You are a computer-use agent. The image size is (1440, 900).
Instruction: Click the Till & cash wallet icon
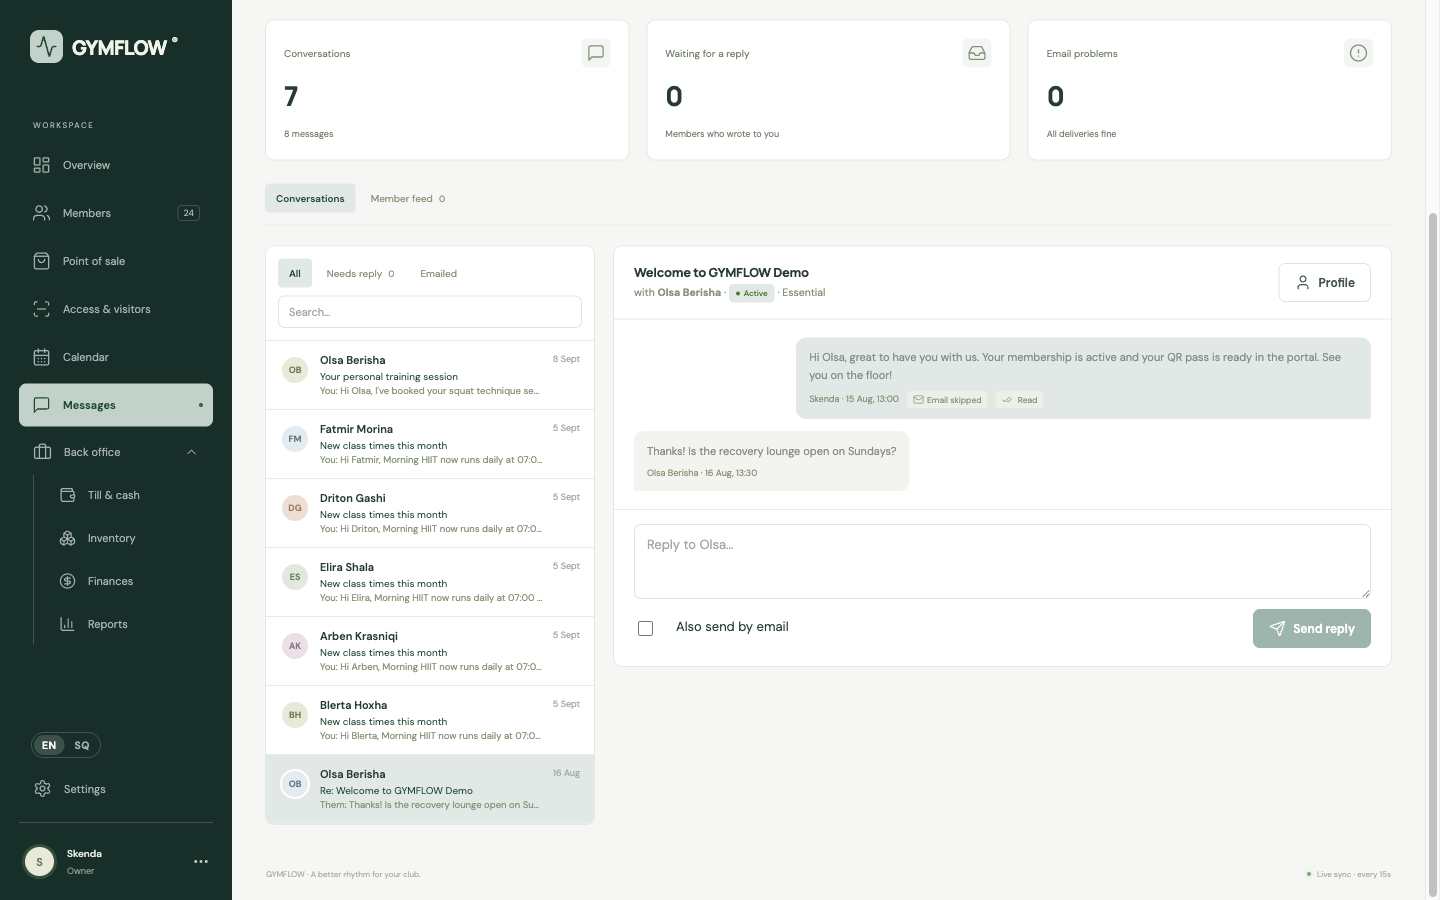pyautogui.click(x=68, y=495)
